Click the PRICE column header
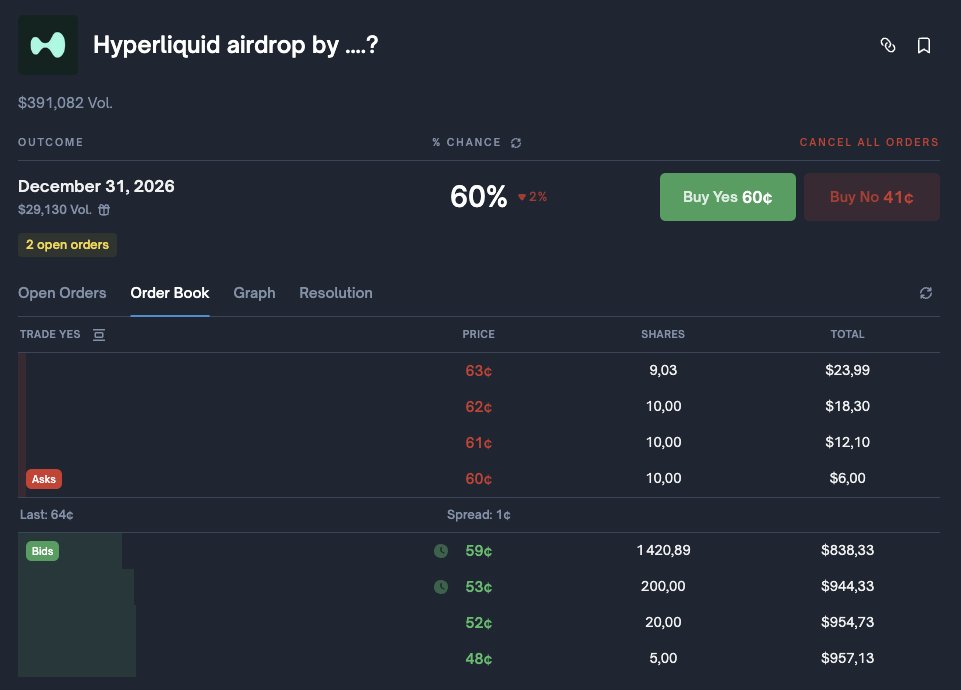Image resolution: width=961 pixels, height=690 pixels. pos(479,334)
